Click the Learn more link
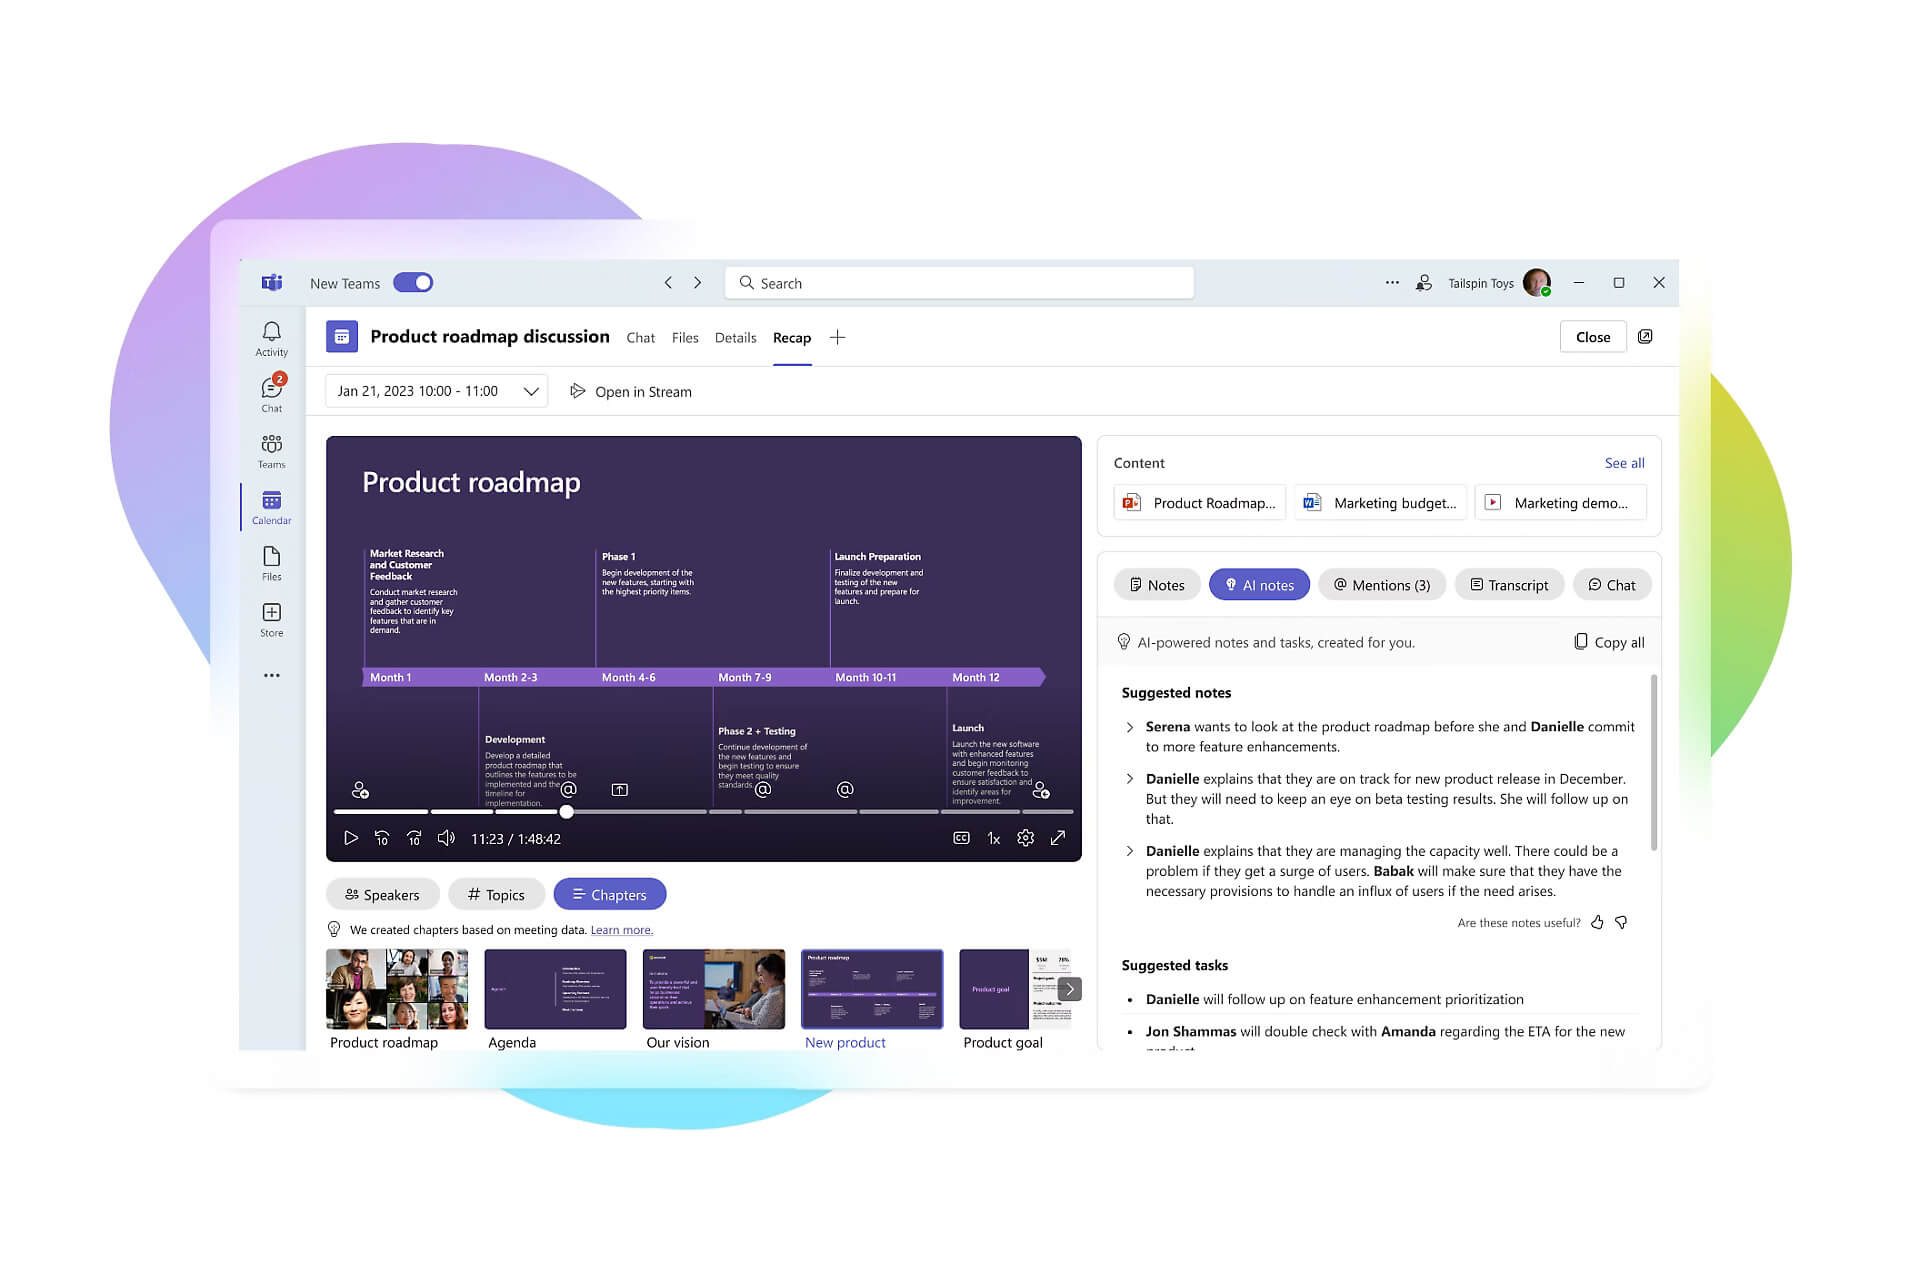 click(x=621, y=930)
